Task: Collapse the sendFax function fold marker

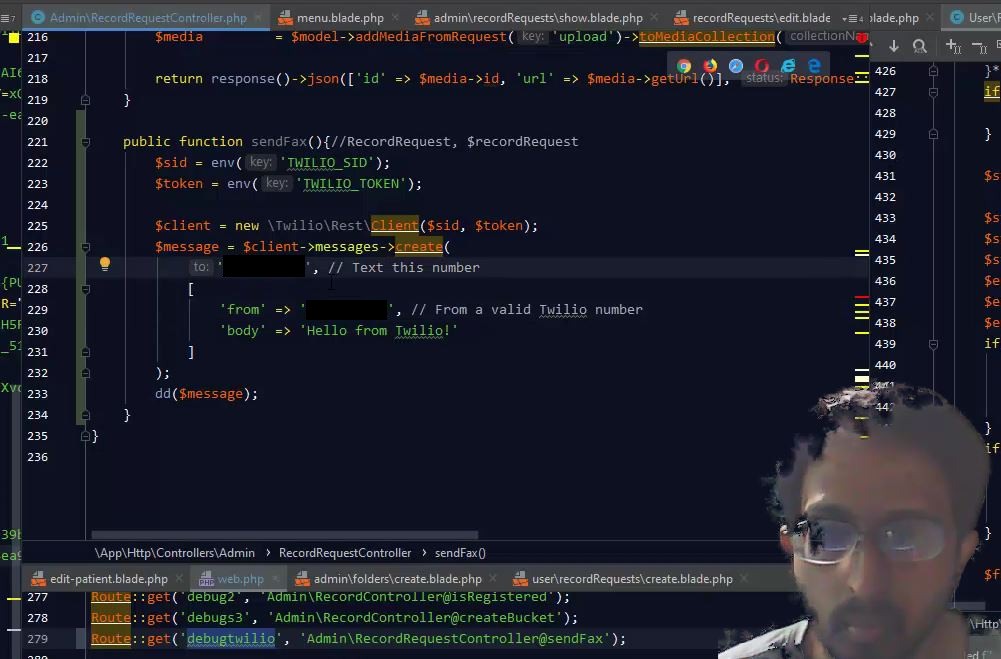Action: click(x=85, y=142)
